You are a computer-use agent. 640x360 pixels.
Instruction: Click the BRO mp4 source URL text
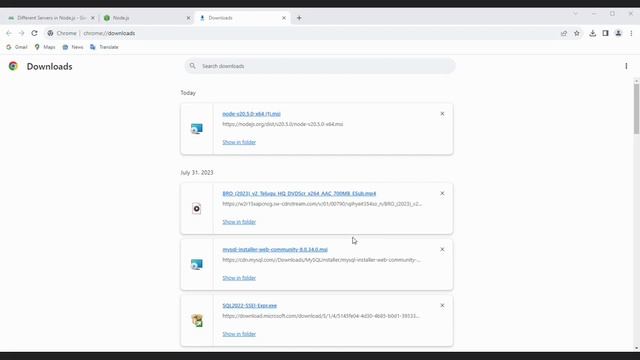tap(322, 204)
